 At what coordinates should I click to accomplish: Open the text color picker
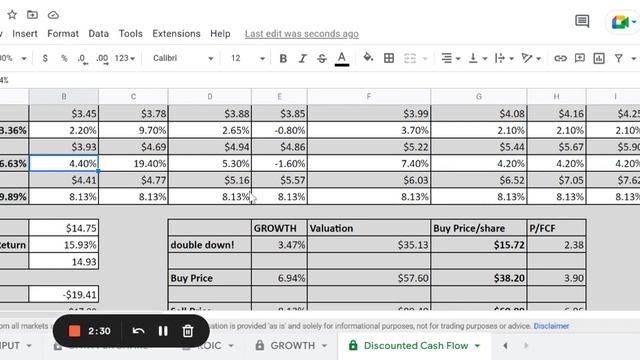coord(342,58)
